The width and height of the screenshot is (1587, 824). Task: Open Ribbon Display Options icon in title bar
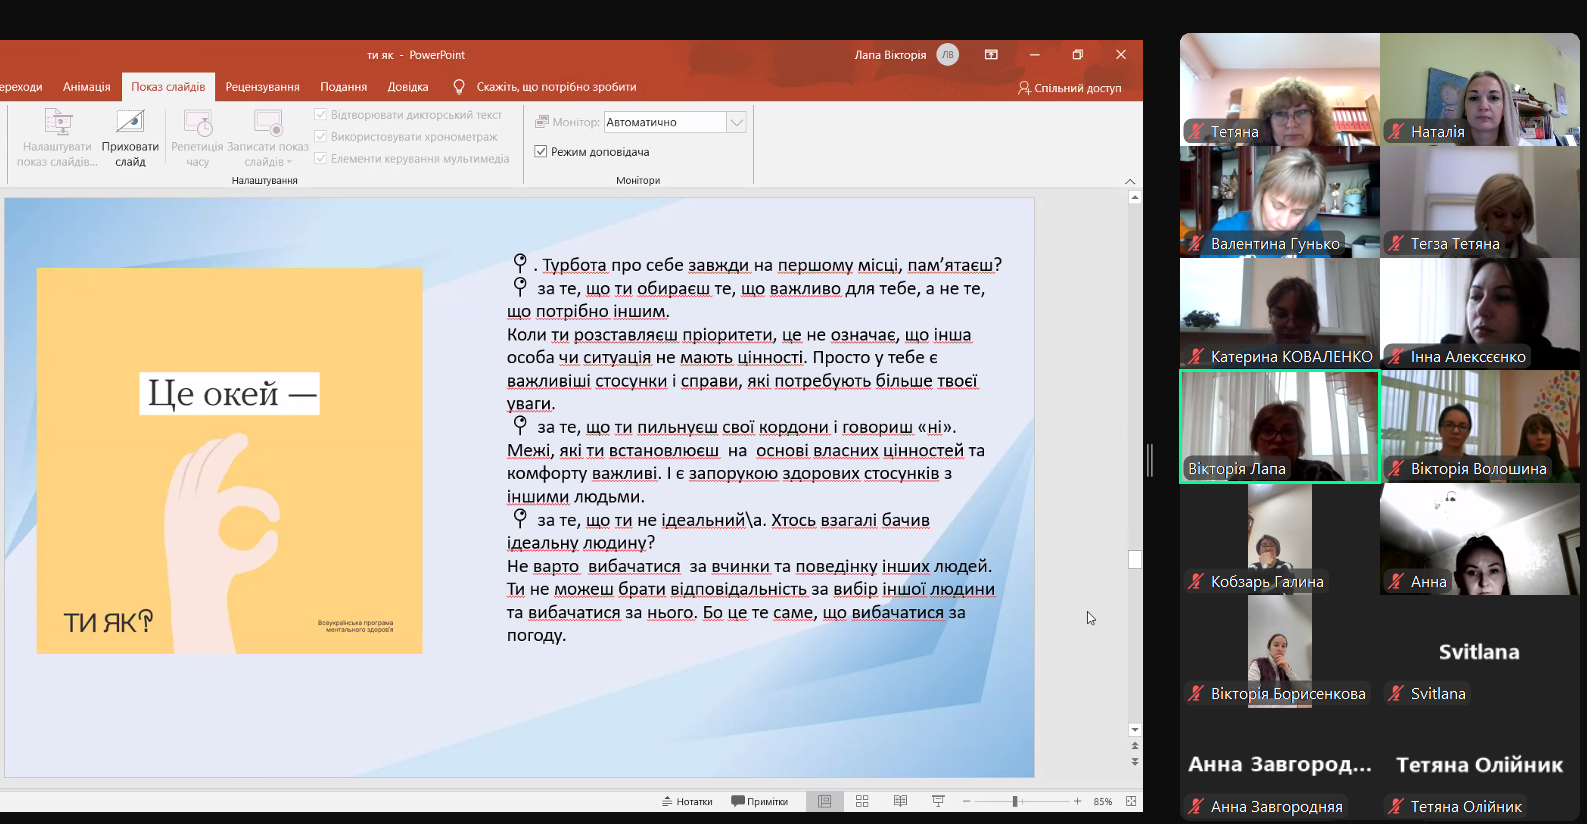[x=991, y=55]
